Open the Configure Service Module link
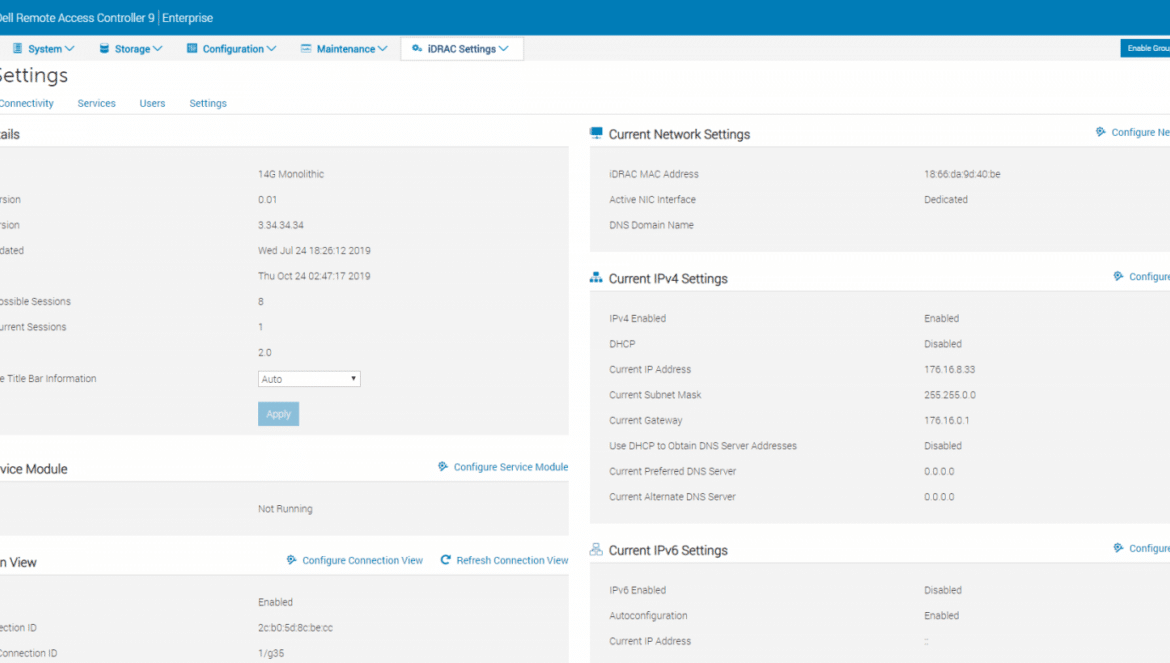 (510, 467)
